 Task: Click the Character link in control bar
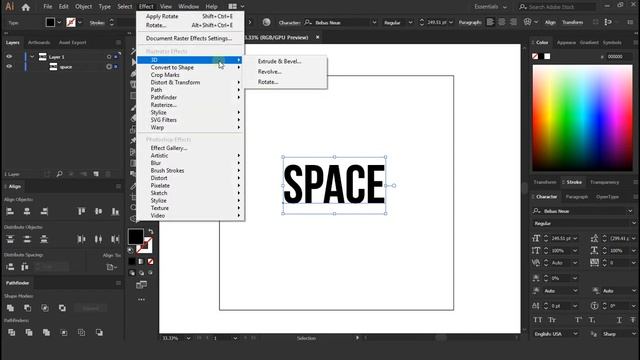tap(289, 22)
